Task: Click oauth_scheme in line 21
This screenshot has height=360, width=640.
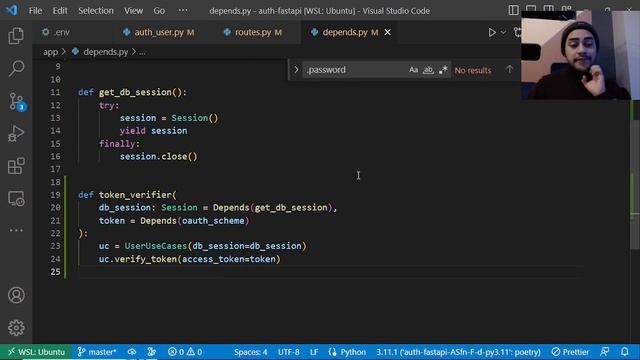Action: pos(213,221)
